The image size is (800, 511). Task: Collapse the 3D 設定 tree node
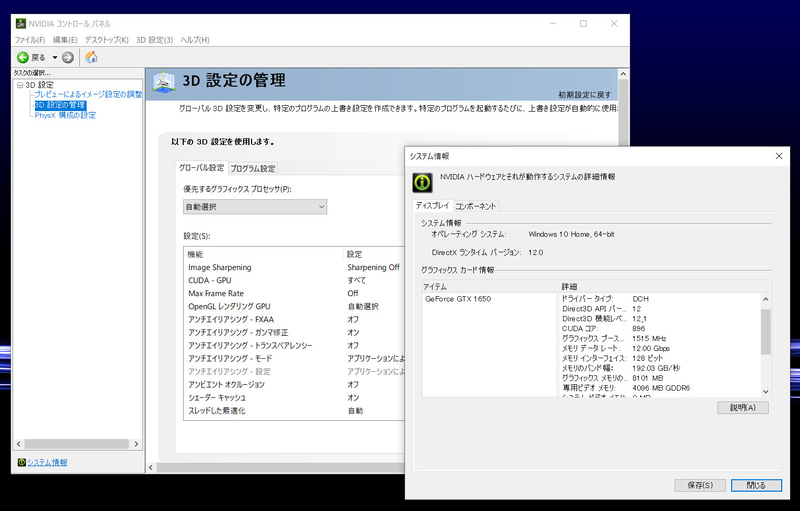click(x=20, y=85)
